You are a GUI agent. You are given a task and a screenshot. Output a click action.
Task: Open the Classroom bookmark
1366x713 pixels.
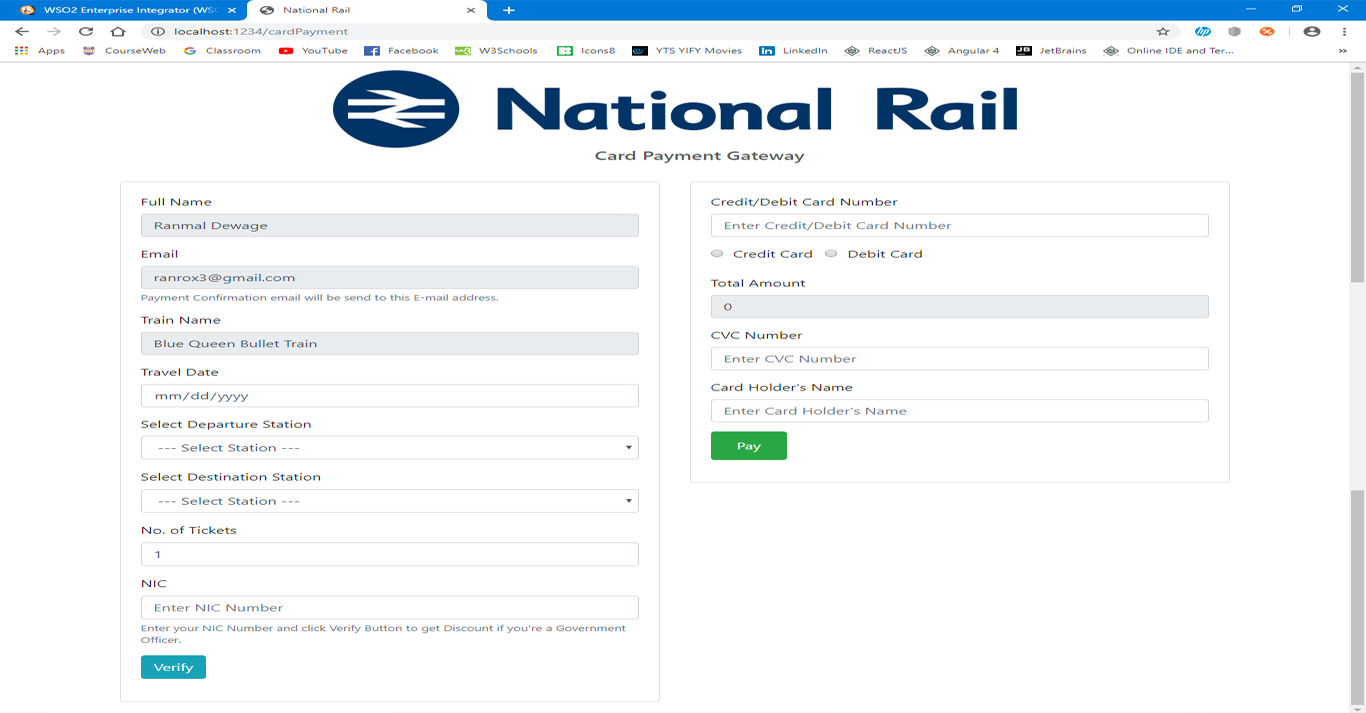click(222, 51)
